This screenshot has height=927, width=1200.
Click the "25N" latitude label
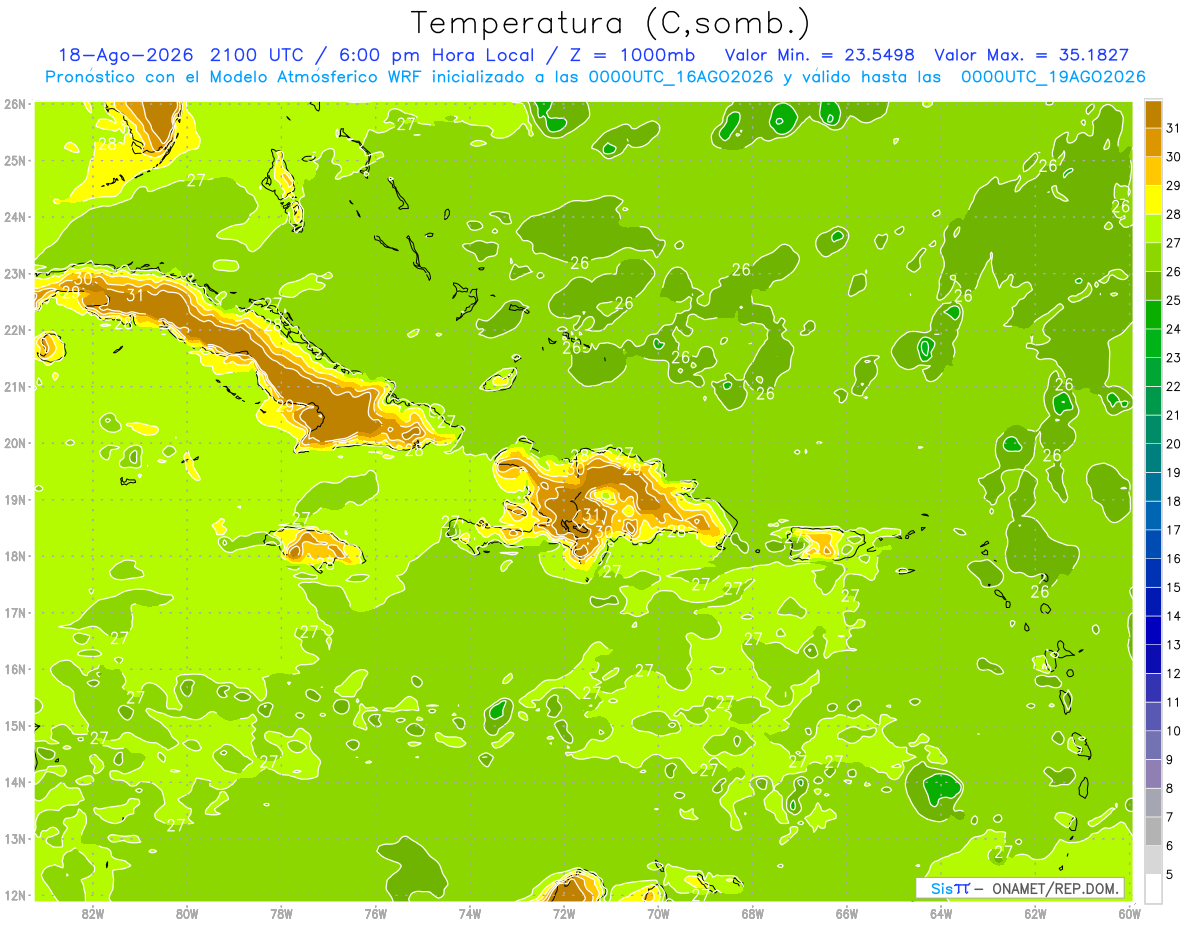pyautogui.click(x=15, y=160)
